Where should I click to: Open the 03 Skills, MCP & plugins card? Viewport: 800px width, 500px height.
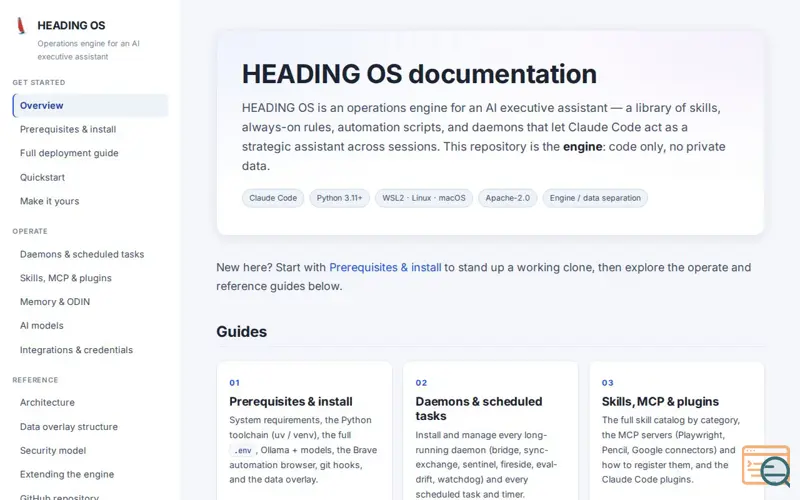tap(677, 431)
